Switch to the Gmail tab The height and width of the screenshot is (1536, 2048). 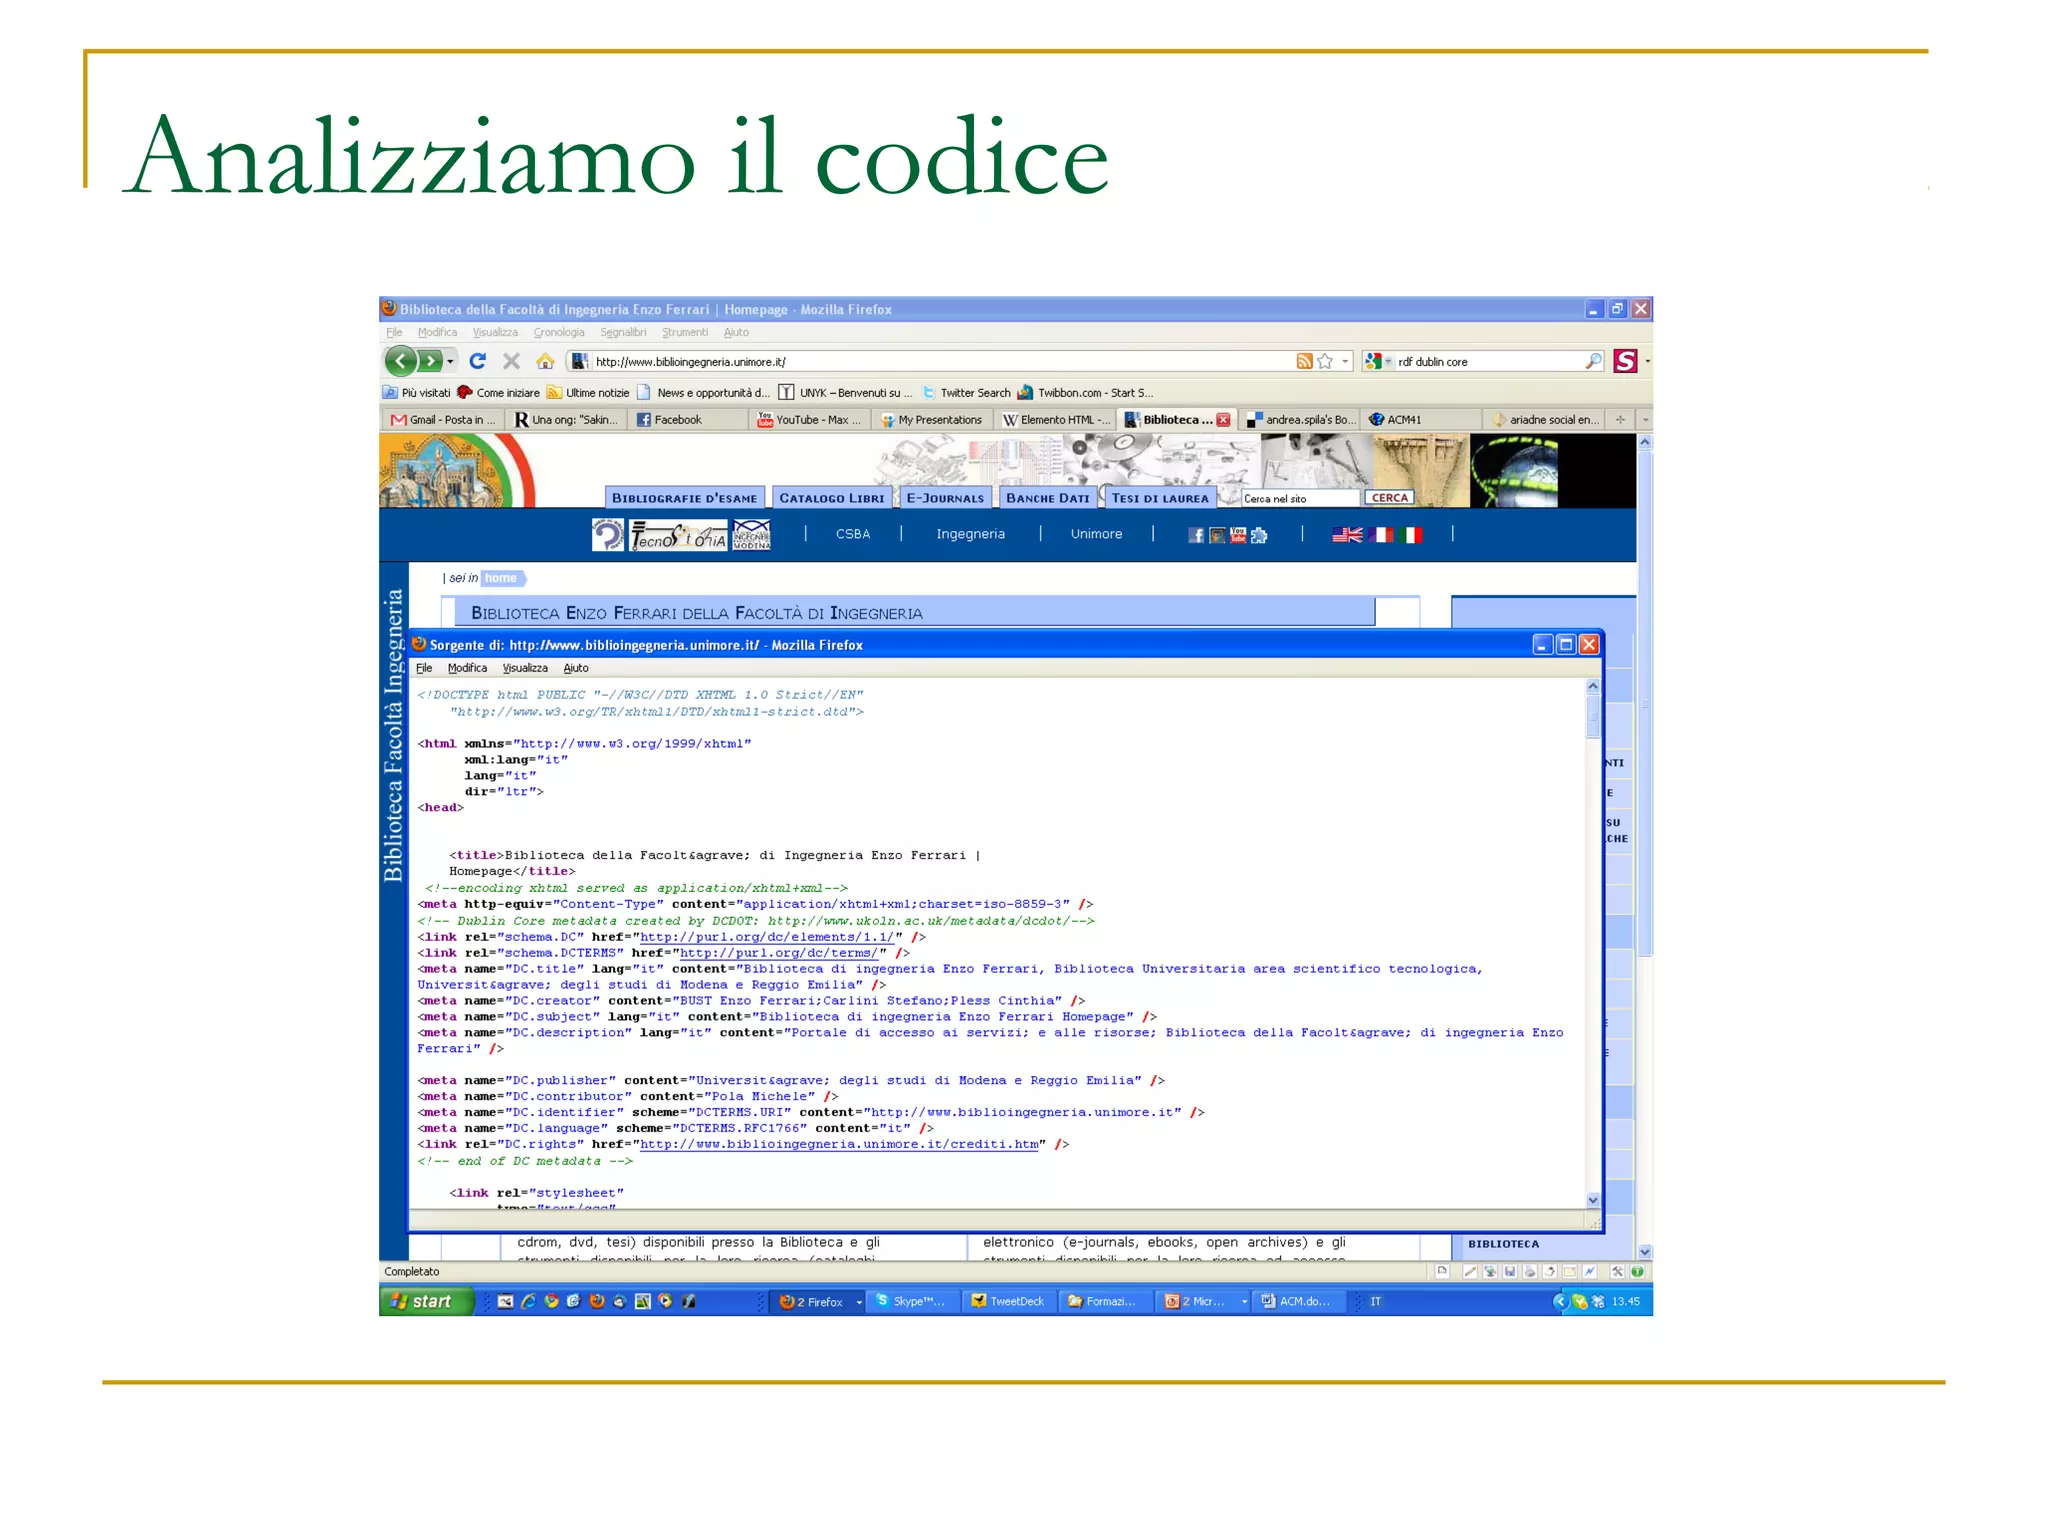click(443, 419)
